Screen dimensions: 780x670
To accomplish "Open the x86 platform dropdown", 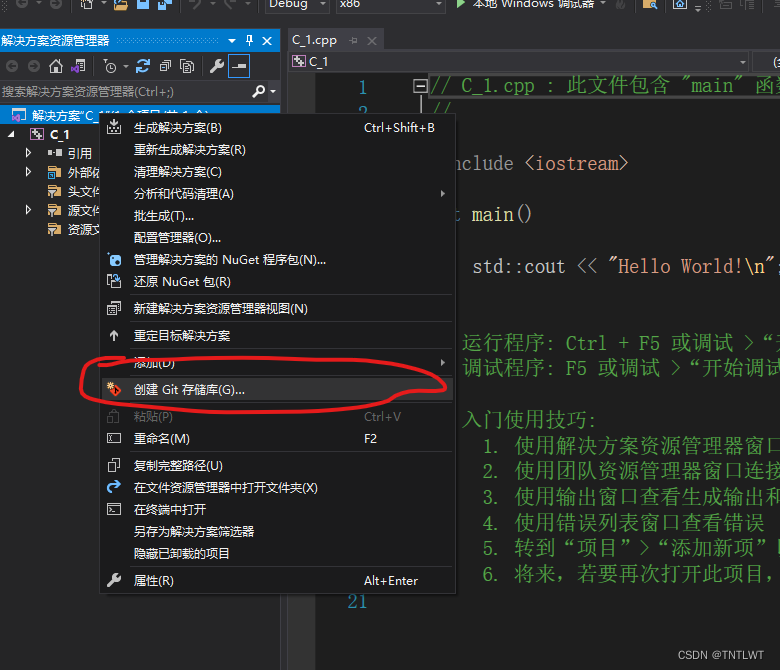I will (x=390, y=4).
